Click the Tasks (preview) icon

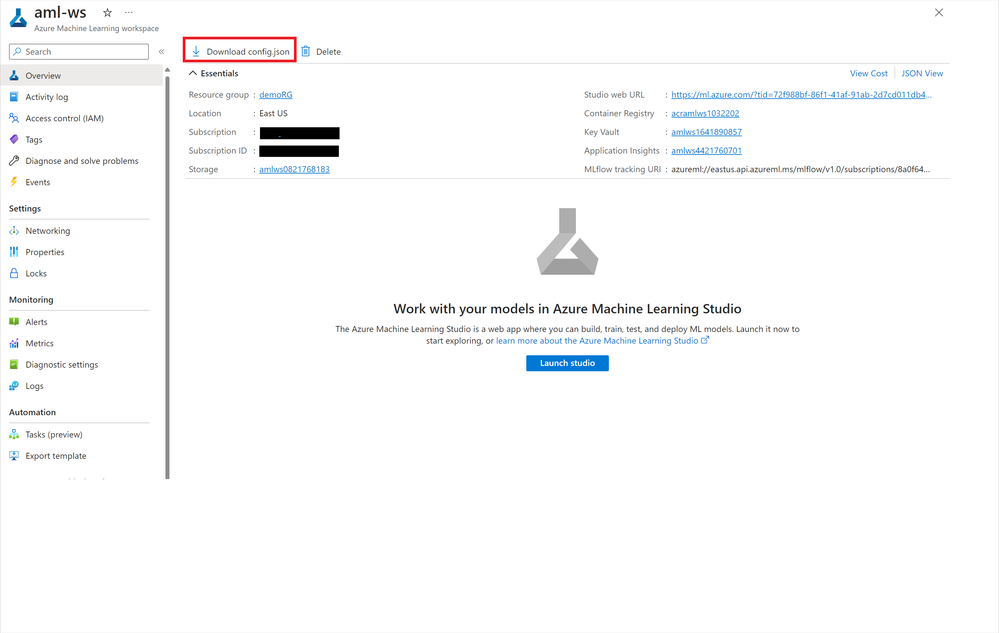14,435
